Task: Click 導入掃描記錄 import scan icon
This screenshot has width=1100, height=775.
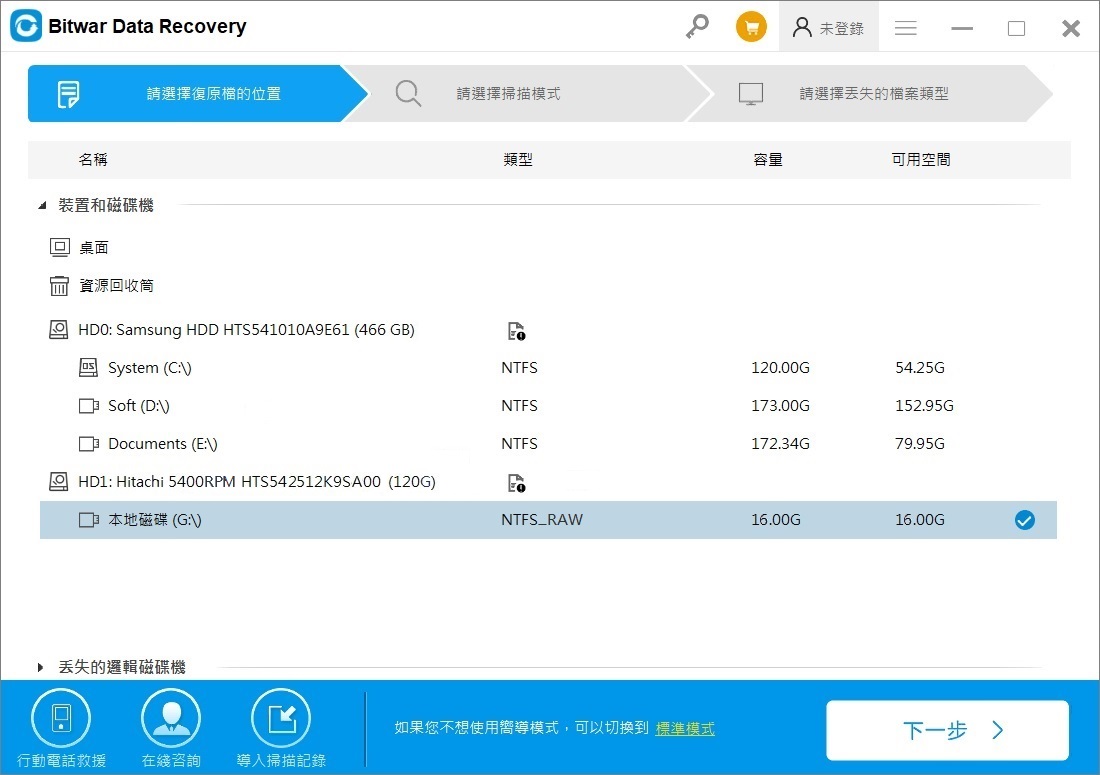Action: (281, 718)
